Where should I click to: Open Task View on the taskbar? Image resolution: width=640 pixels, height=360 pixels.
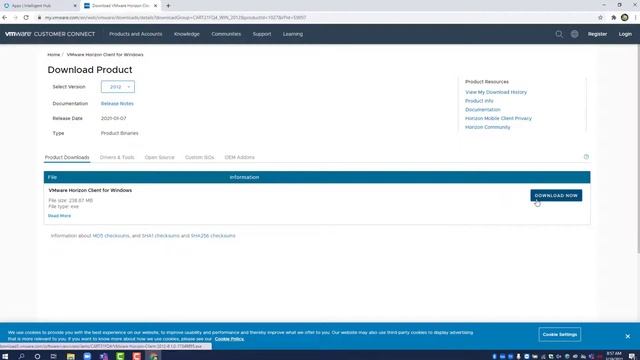53,356
